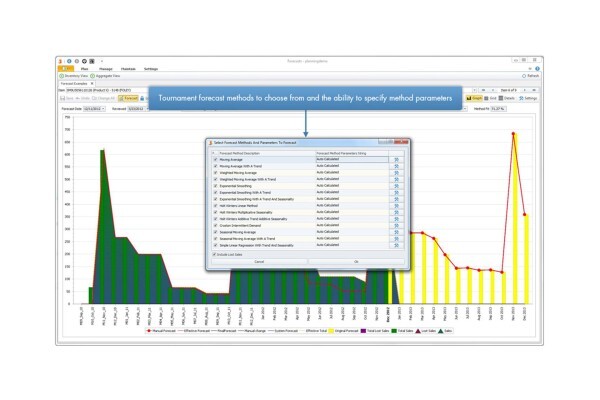The image size is (600, 400).
Task: Go to the previous item record
Action: tap(493, 90)
